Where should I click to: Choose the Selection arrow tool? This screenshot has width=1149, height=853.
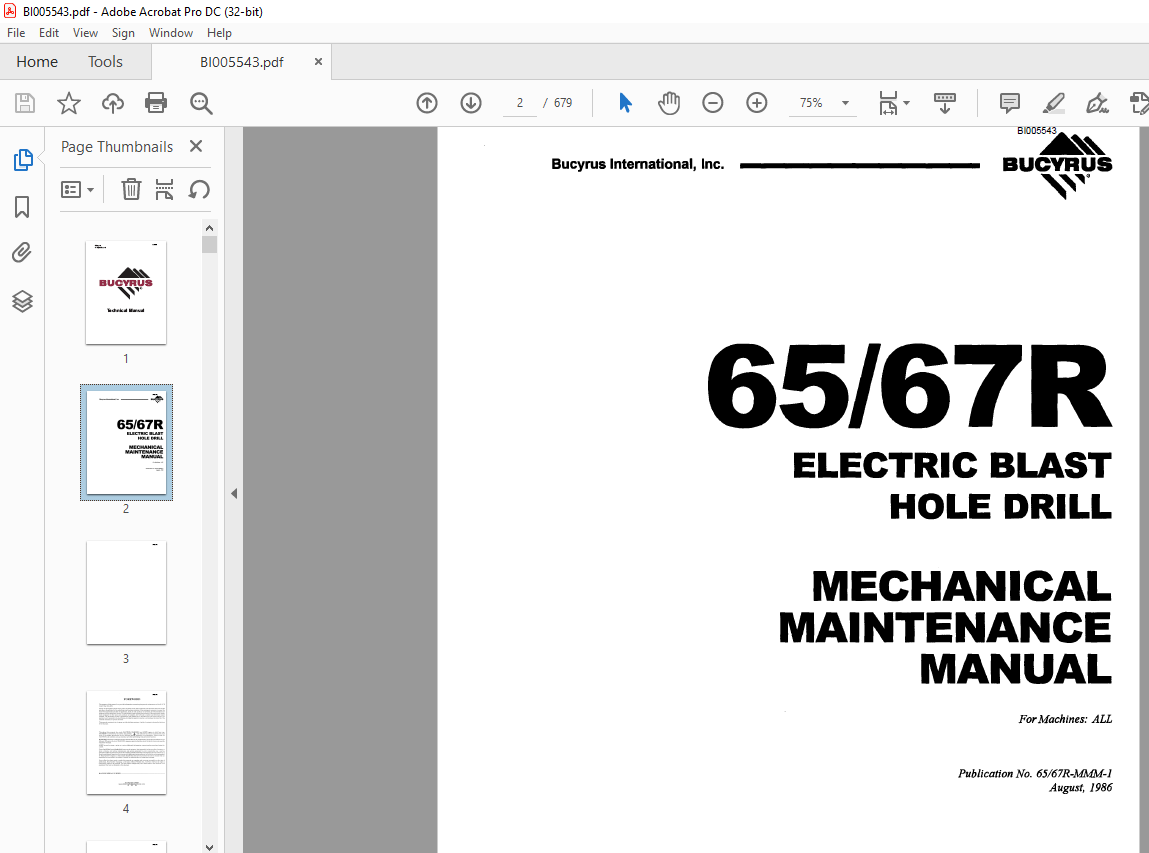pyautogui.click(x=625, y=103)
